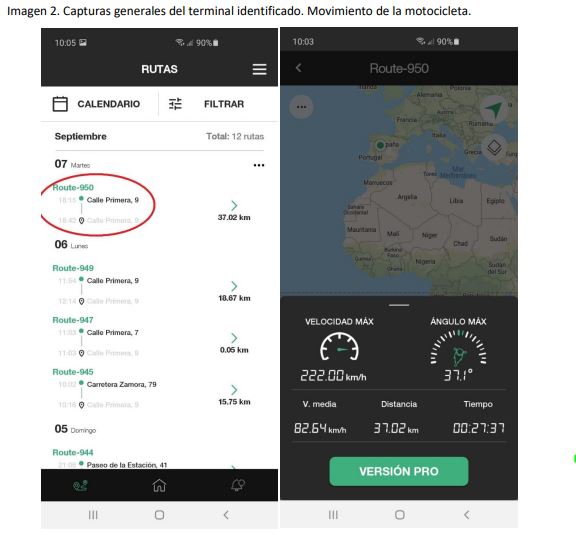Open the home icon in bottom bar
The height and width of the screenshot is (535, 576).
click(159, 485)
